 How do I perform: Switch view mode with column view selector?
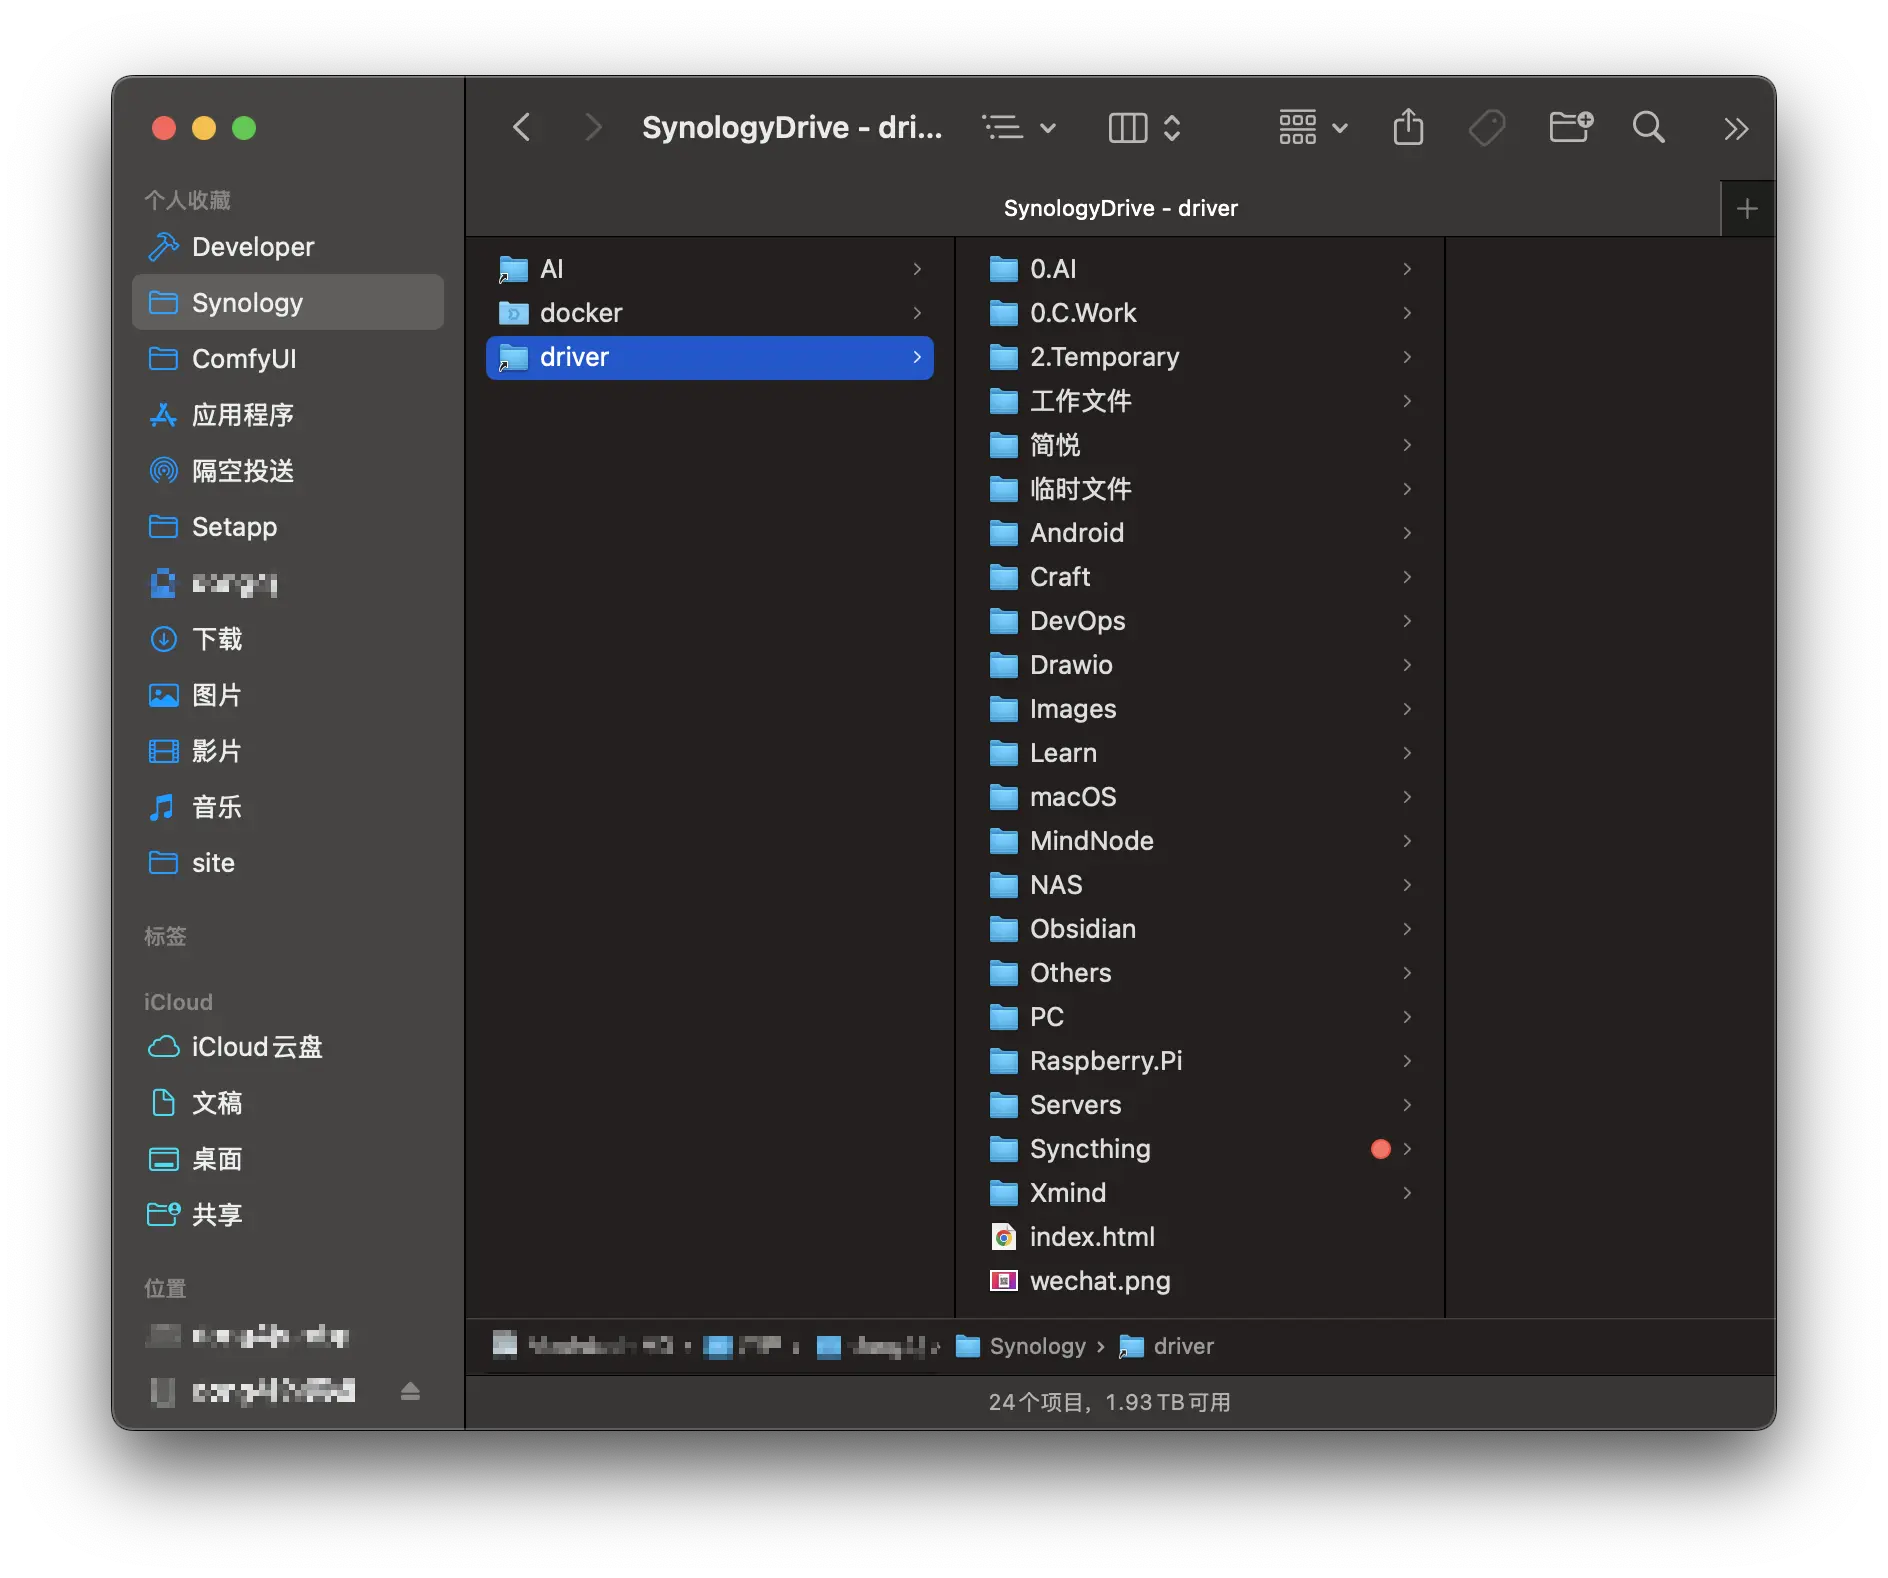click(1145, 128)
